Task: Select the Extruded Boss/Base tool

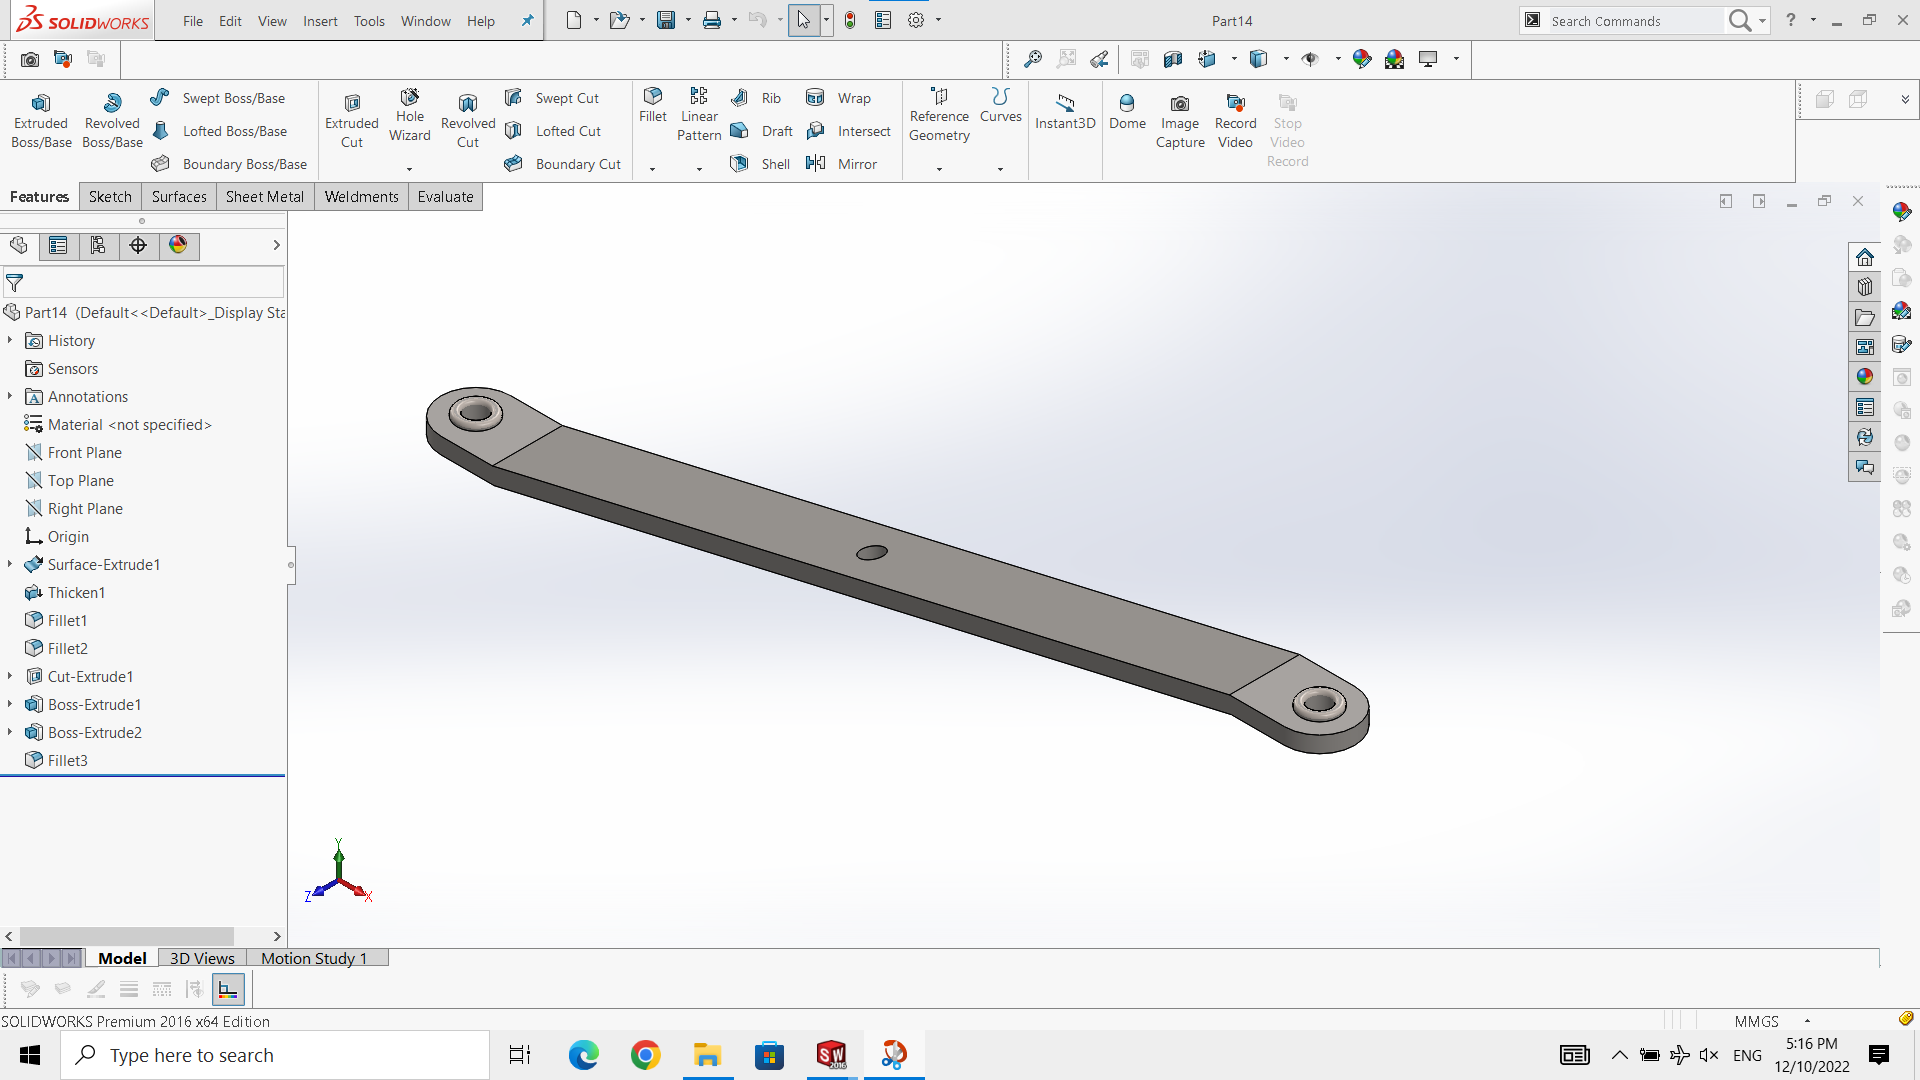Action: click(x=41, y=121)
